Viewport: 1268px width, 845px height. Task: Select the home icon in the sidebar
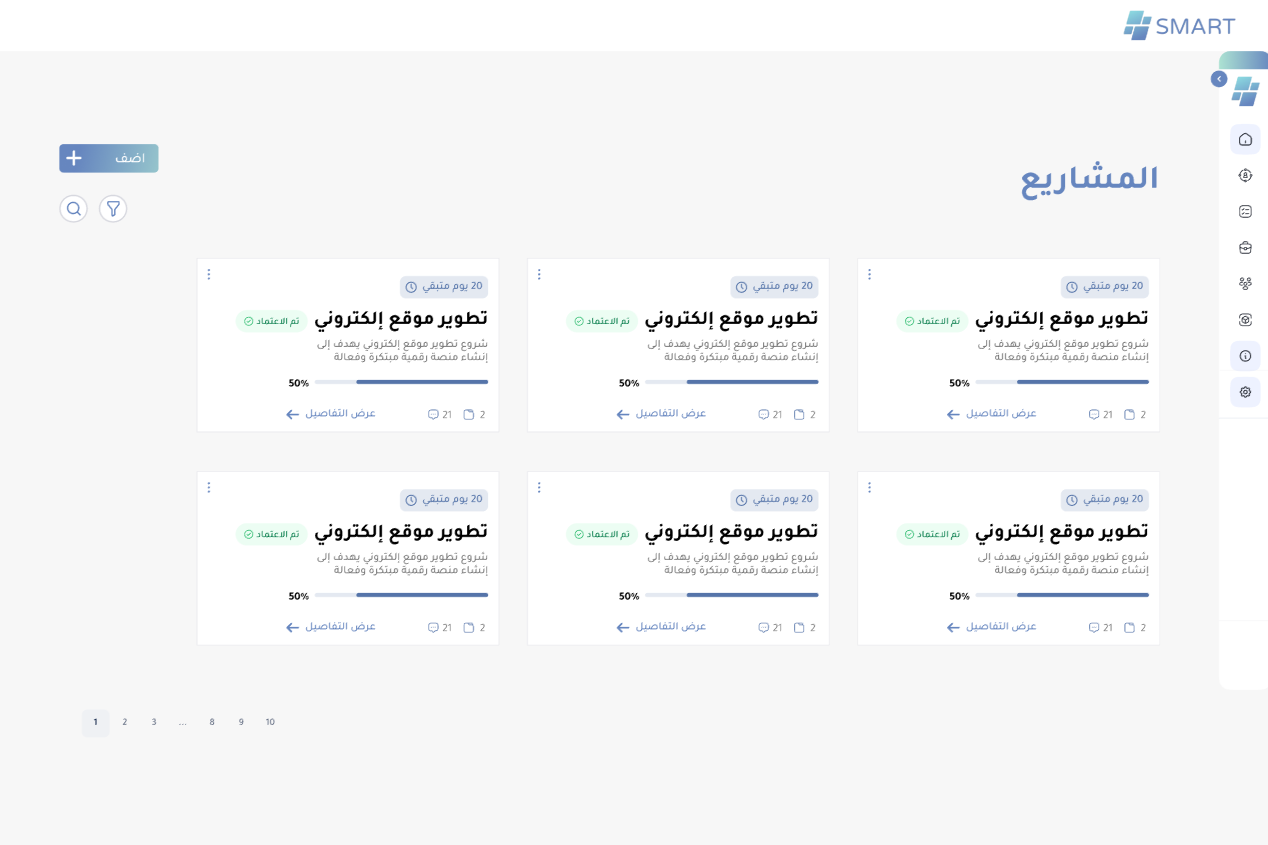(1245, 139)
